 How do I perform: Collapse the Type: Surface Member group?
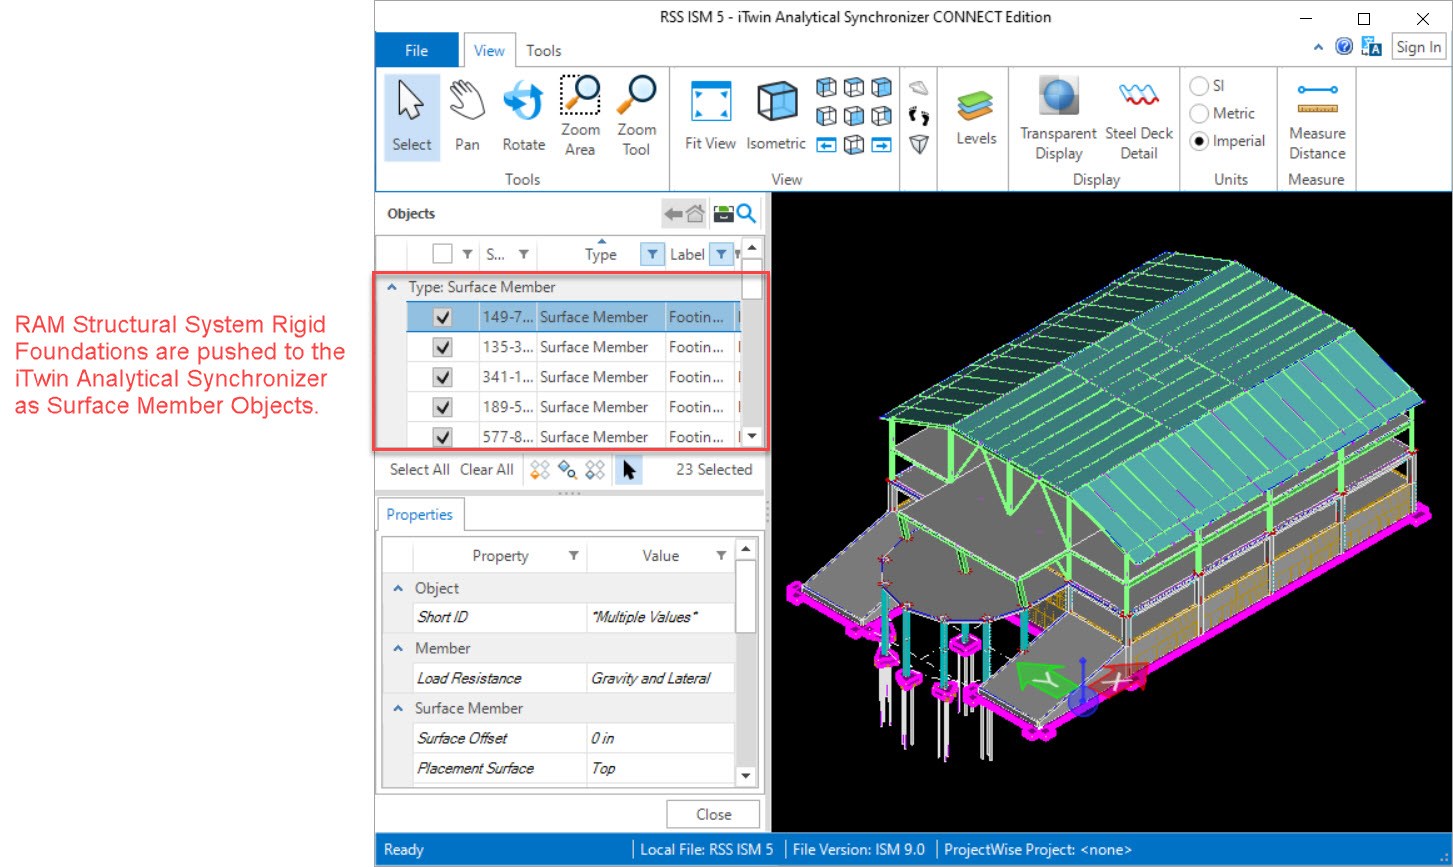390,287
